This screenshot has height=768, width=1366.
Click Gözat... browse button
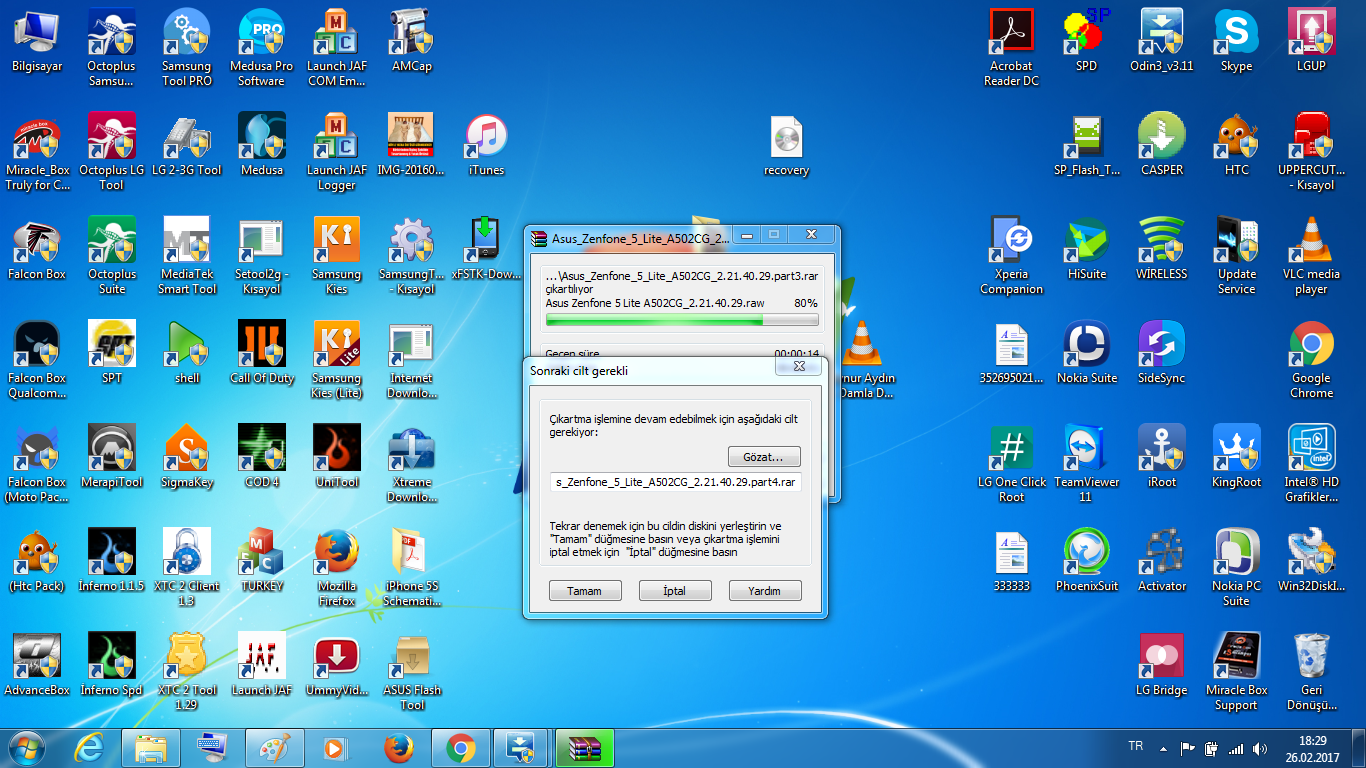[765, 457]
